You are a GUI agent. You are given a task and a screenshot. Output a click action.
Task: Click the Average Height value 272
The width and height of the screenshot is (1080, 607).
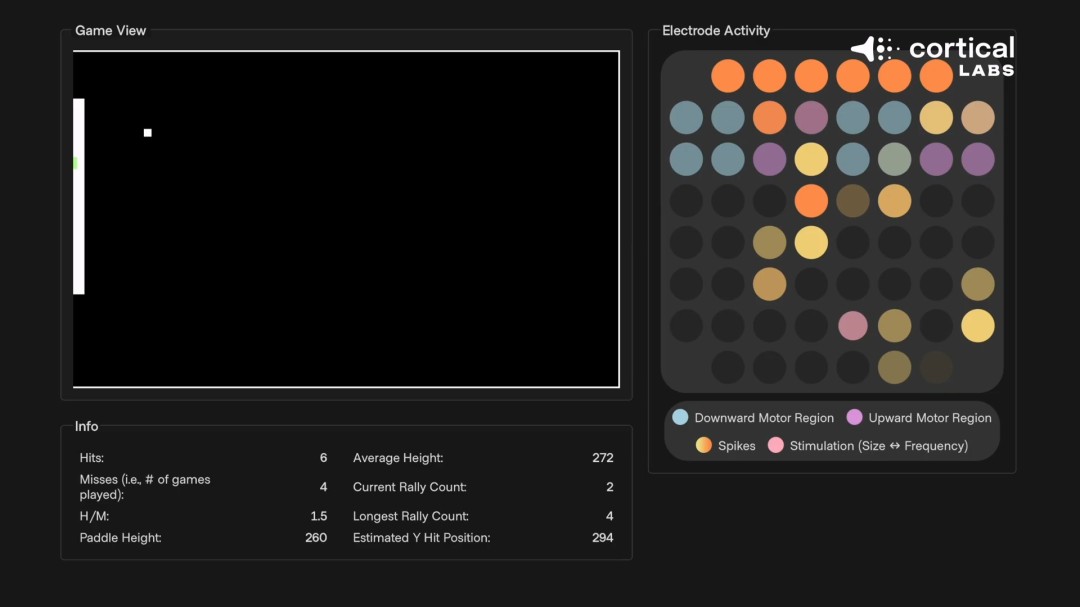602,458
